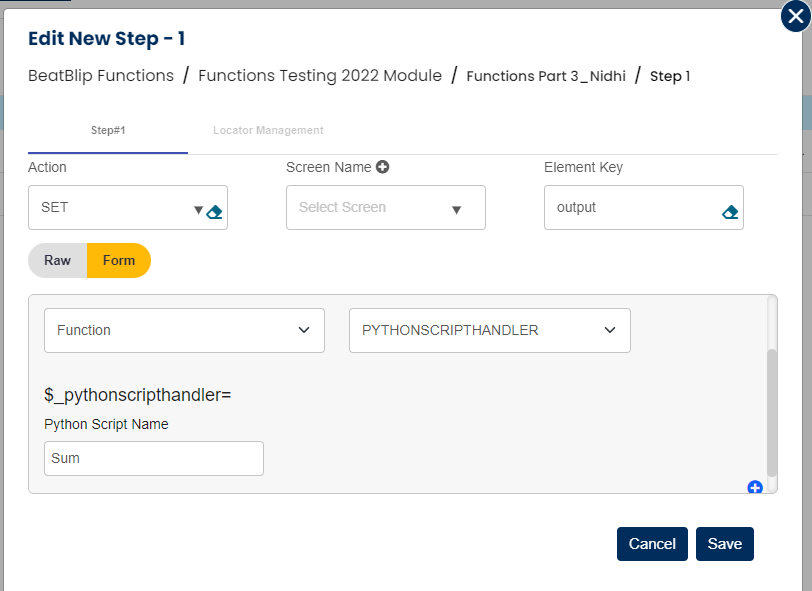The image size is (812, 591).
Task: Clear the Element Key with eraser icon
Action: [x=729, y=212]
